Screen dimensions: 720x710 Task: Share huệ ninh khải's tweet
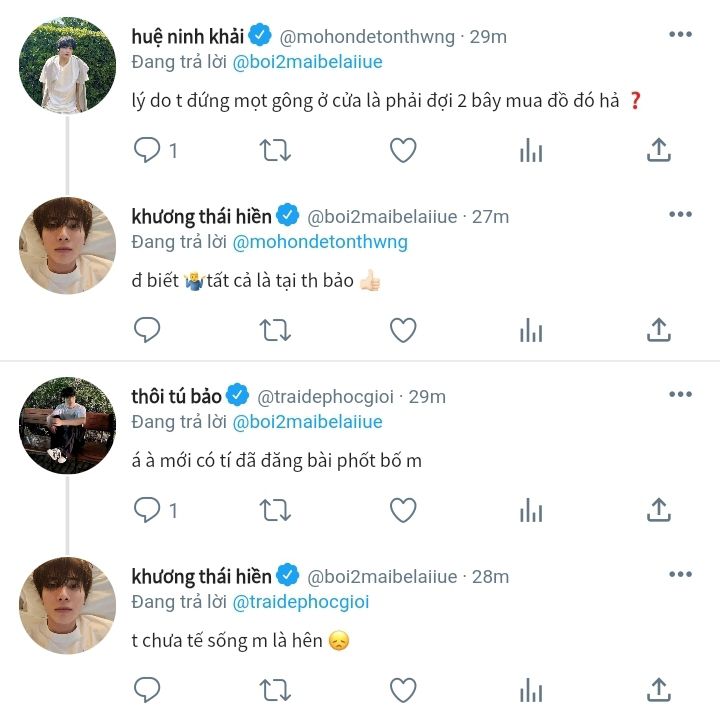point(658,150)
